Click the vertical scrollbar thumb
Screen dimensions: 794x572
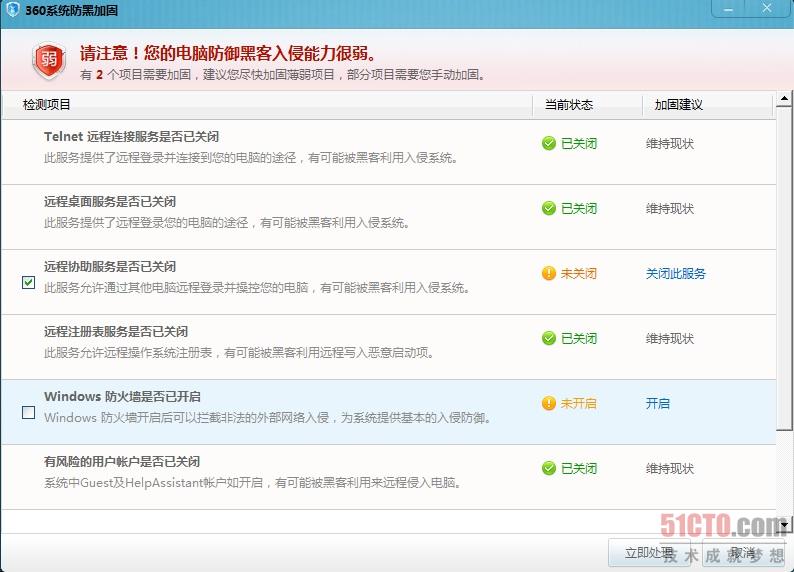[x=784, y=268]
